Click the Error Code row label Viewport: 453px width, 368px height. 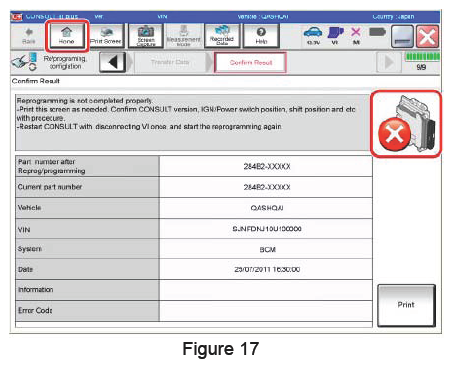35,310
